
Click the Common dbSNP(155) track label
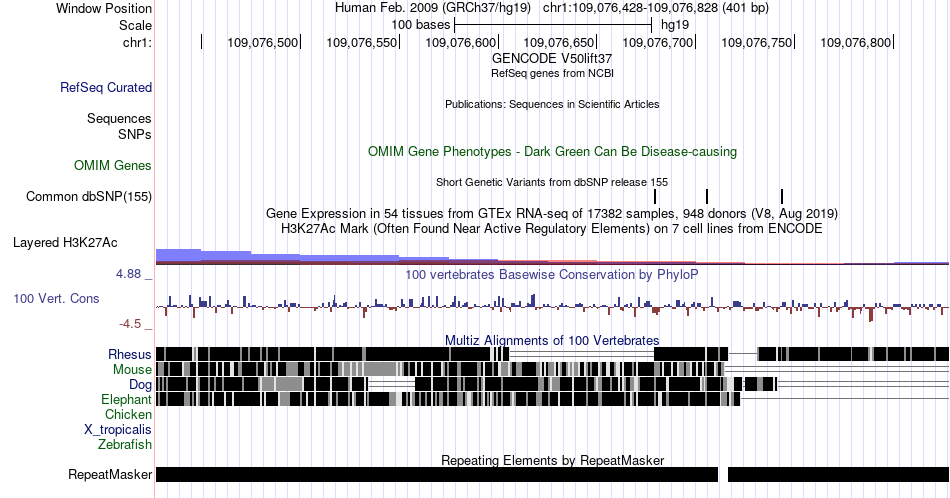[x=88, y=196]
